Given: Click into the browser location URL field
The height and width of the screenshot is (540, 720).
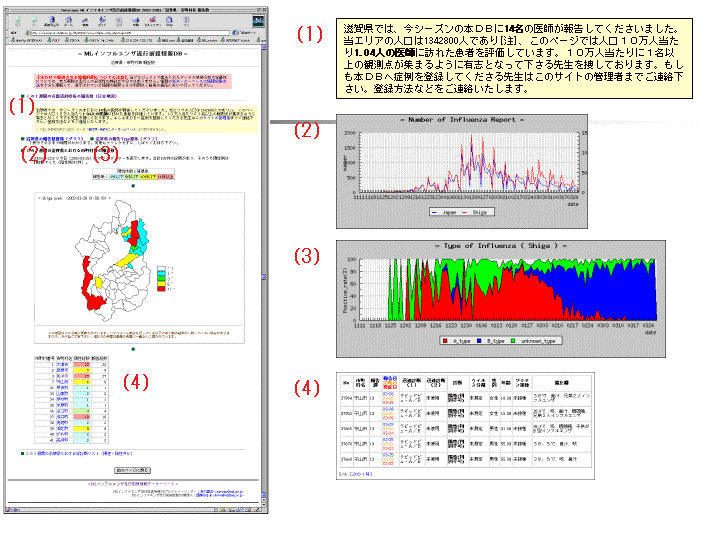Looking at the screenshot, I should 130,34.
